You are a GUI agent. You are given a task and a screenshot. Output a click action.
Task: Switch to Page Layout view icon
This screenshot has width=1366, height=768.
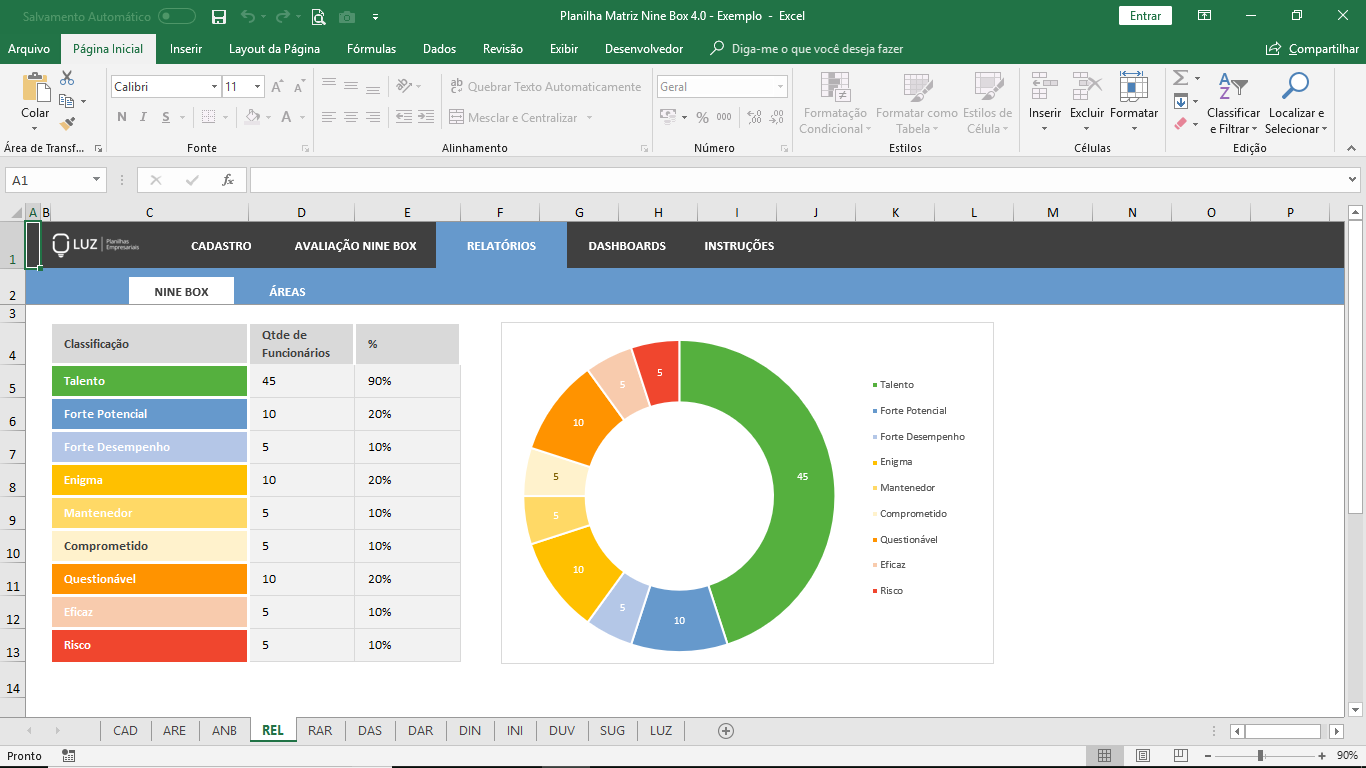point(1143,756)
